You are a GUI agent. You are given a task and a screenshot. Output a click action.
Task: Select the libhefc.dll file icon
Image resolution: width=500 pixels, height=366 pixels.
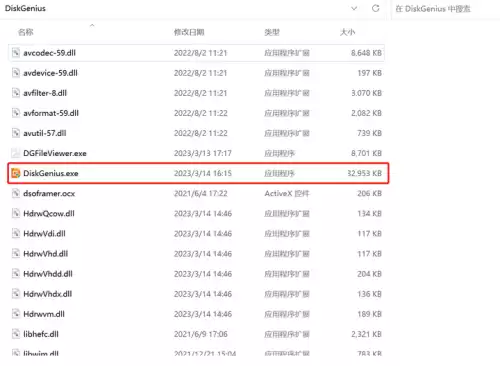click(16, 334)
